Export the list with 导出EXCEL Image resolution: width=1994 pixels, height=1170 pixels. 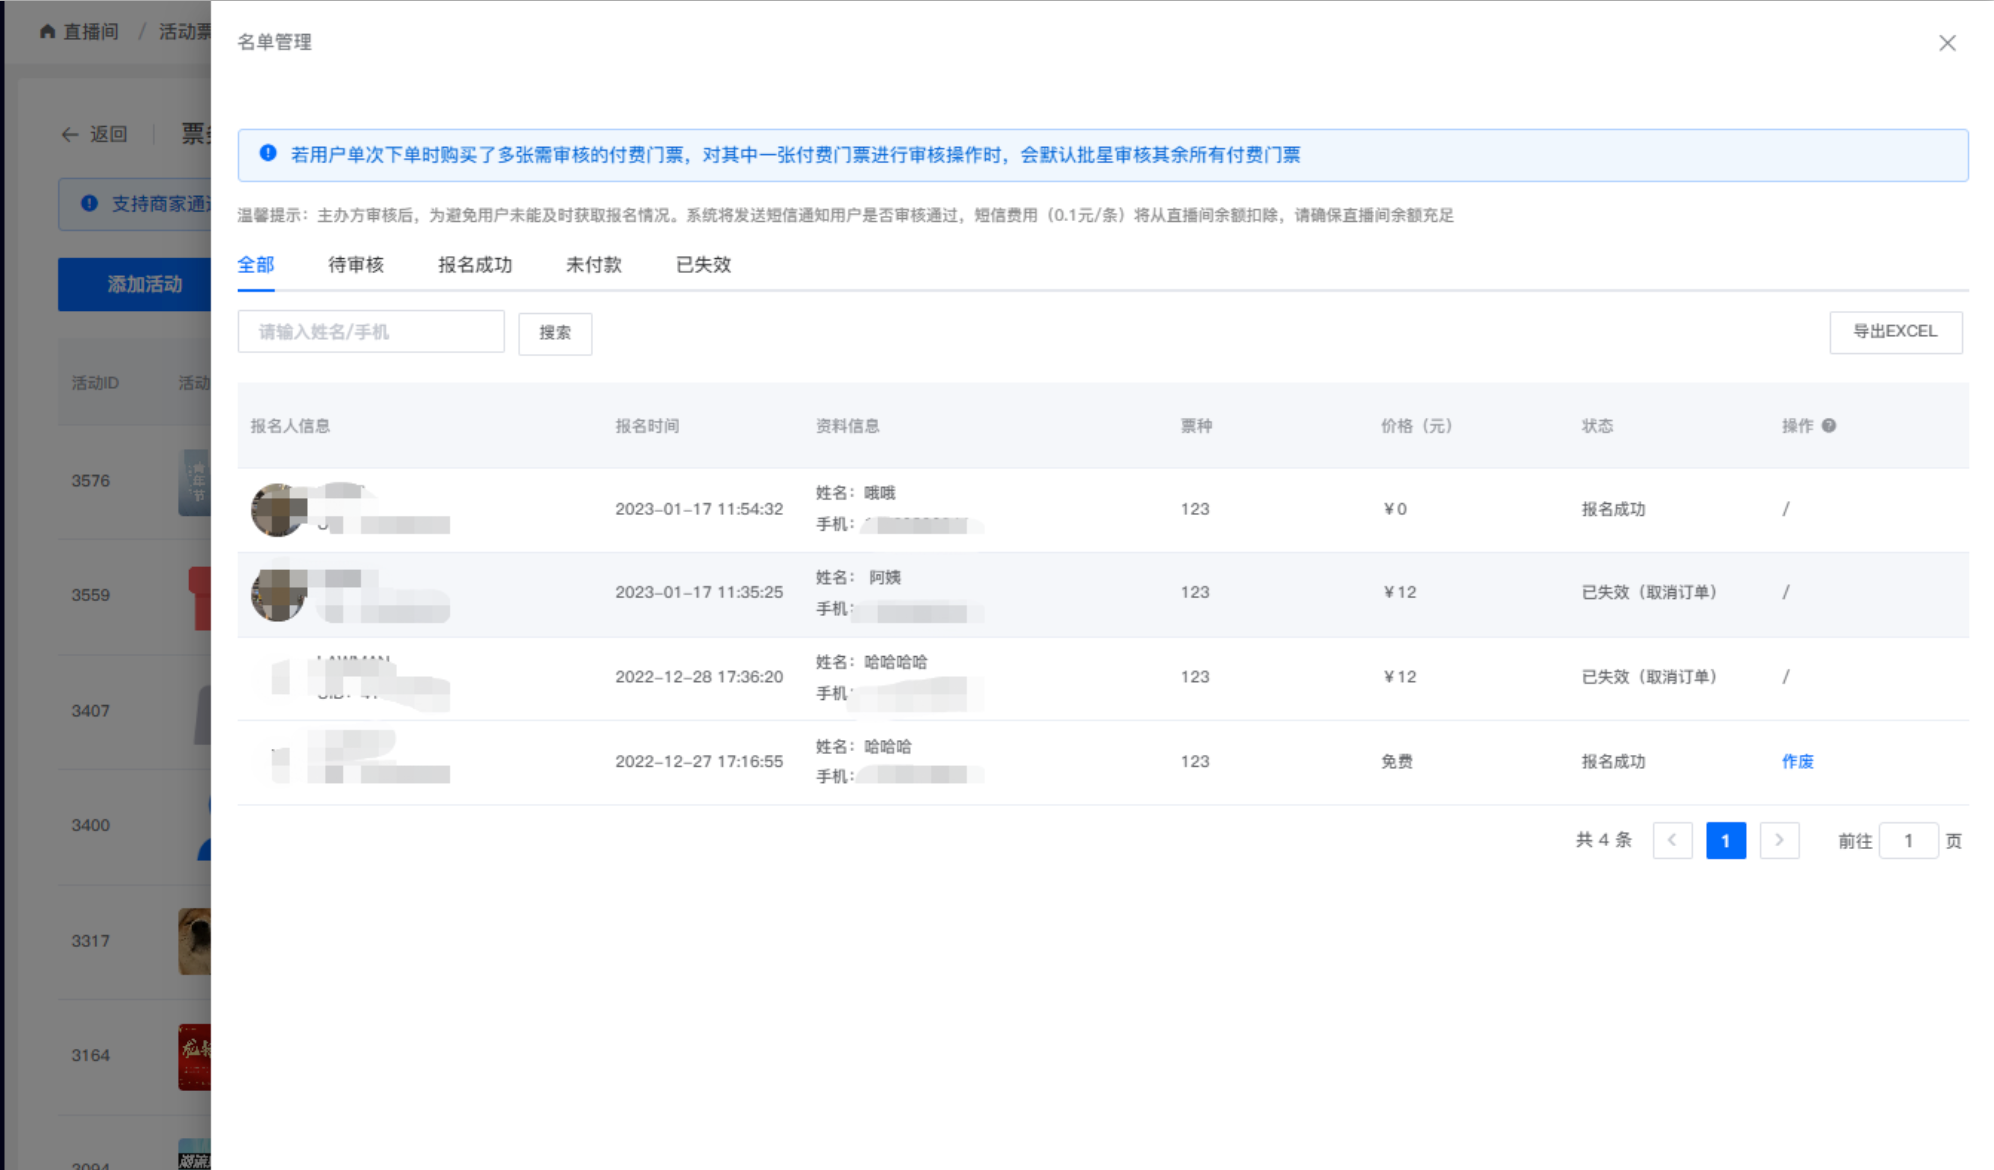point(1895,332)
